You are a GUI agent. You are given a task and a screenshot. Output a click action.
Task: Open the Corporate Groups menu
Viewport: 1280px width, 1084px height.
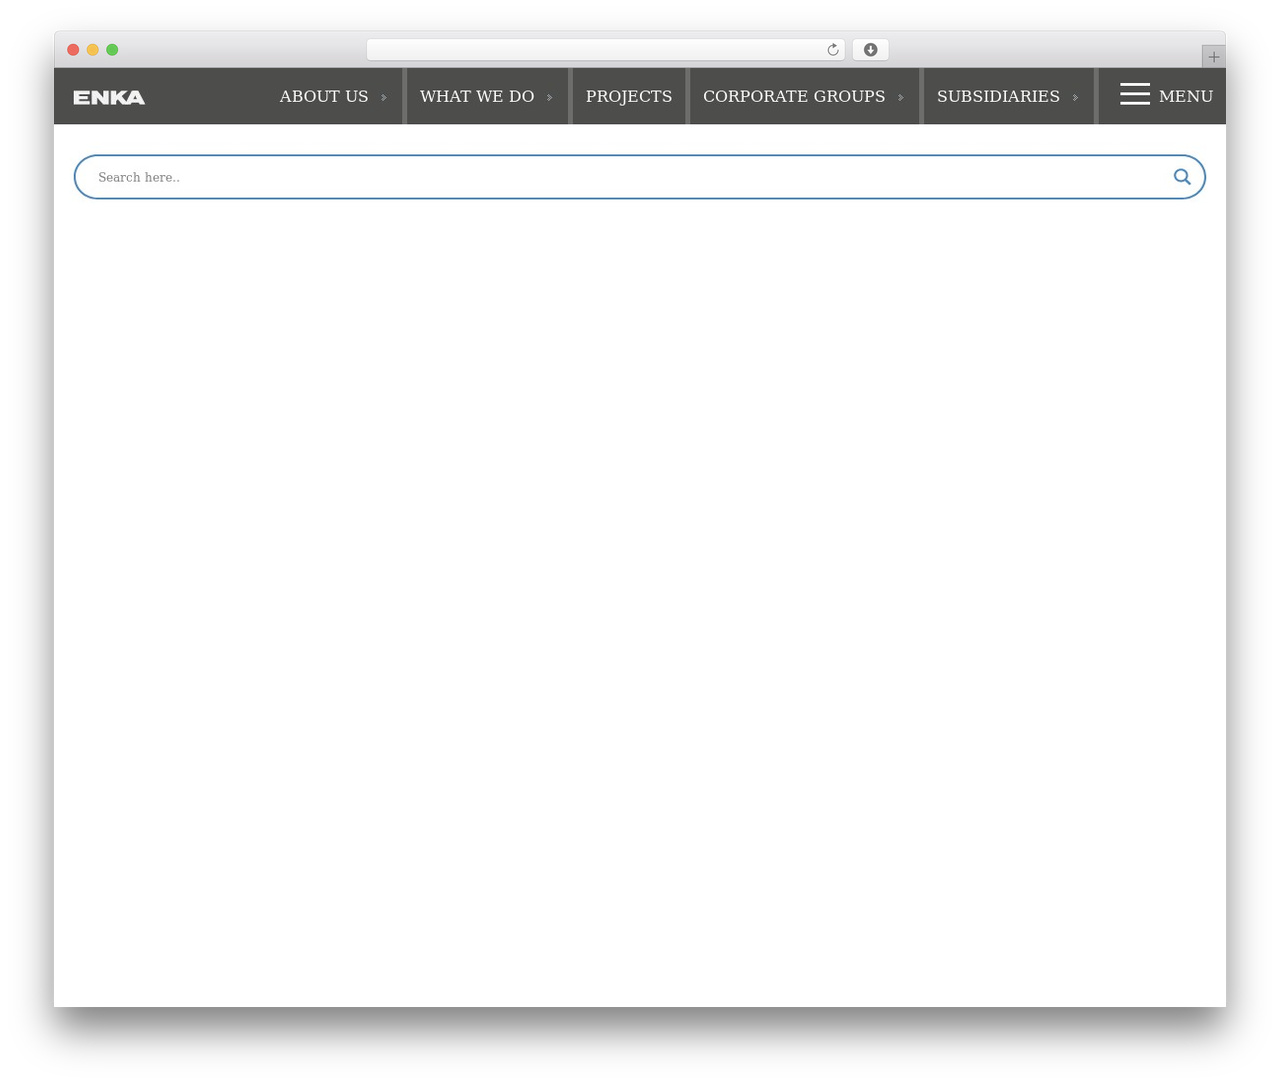point(794,96)
